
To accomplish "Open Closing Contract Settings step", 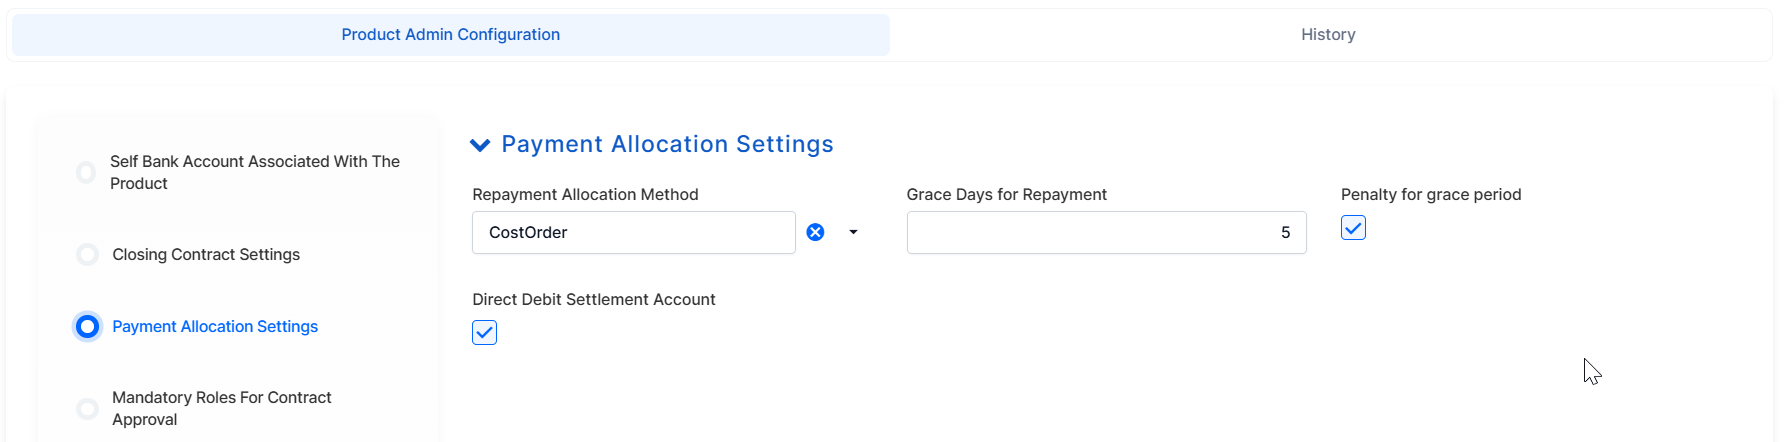I will click(x=206, y=255).
